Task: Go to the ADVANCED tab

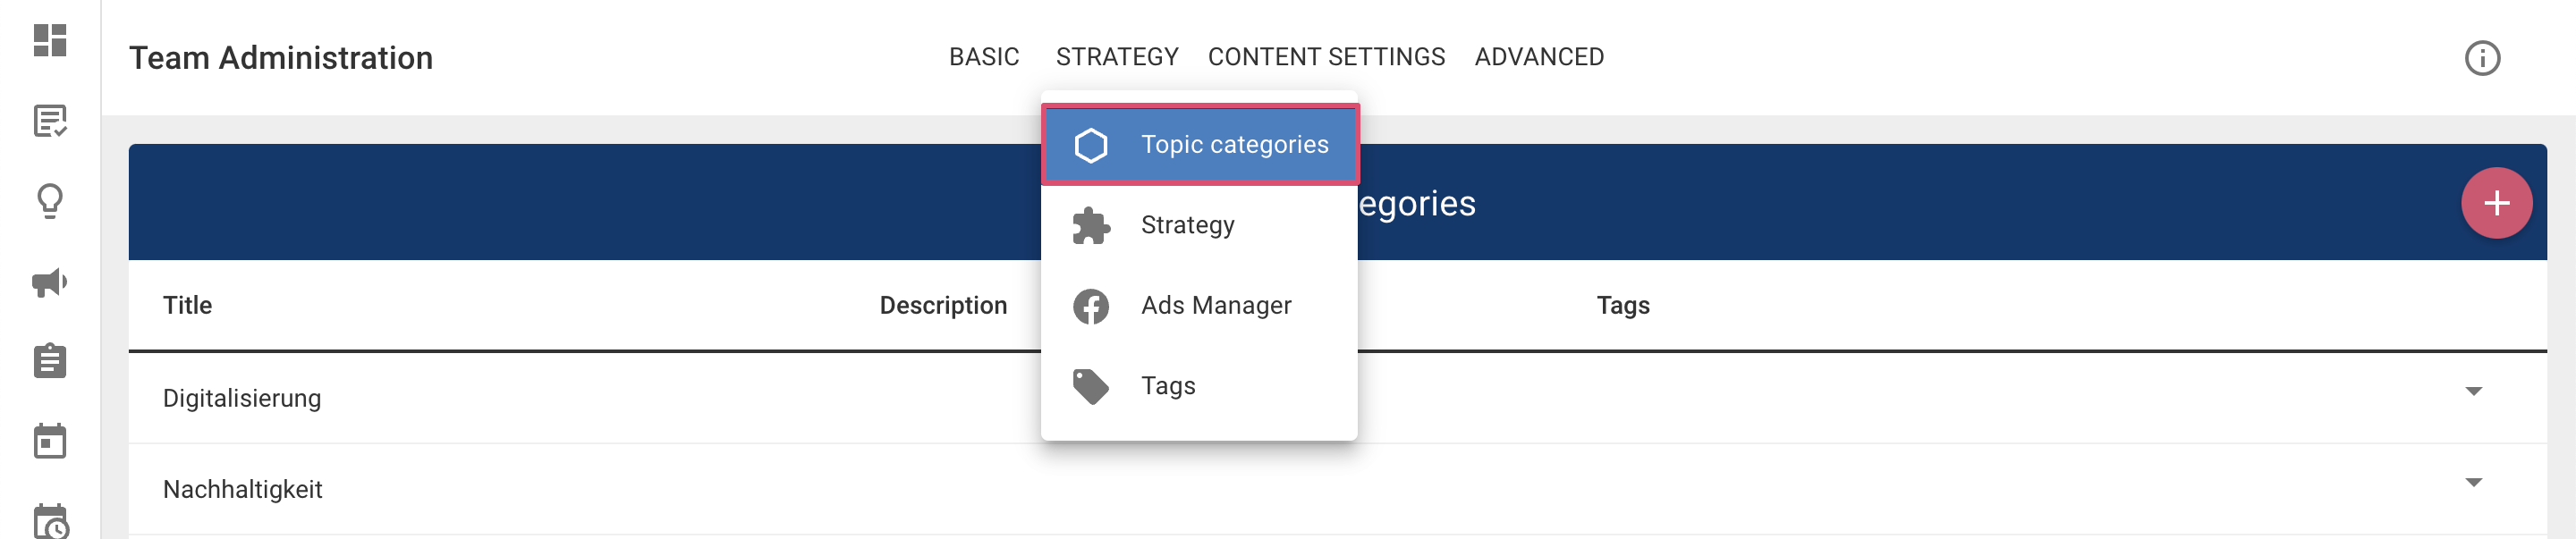Action: (x=1538, y=57)
